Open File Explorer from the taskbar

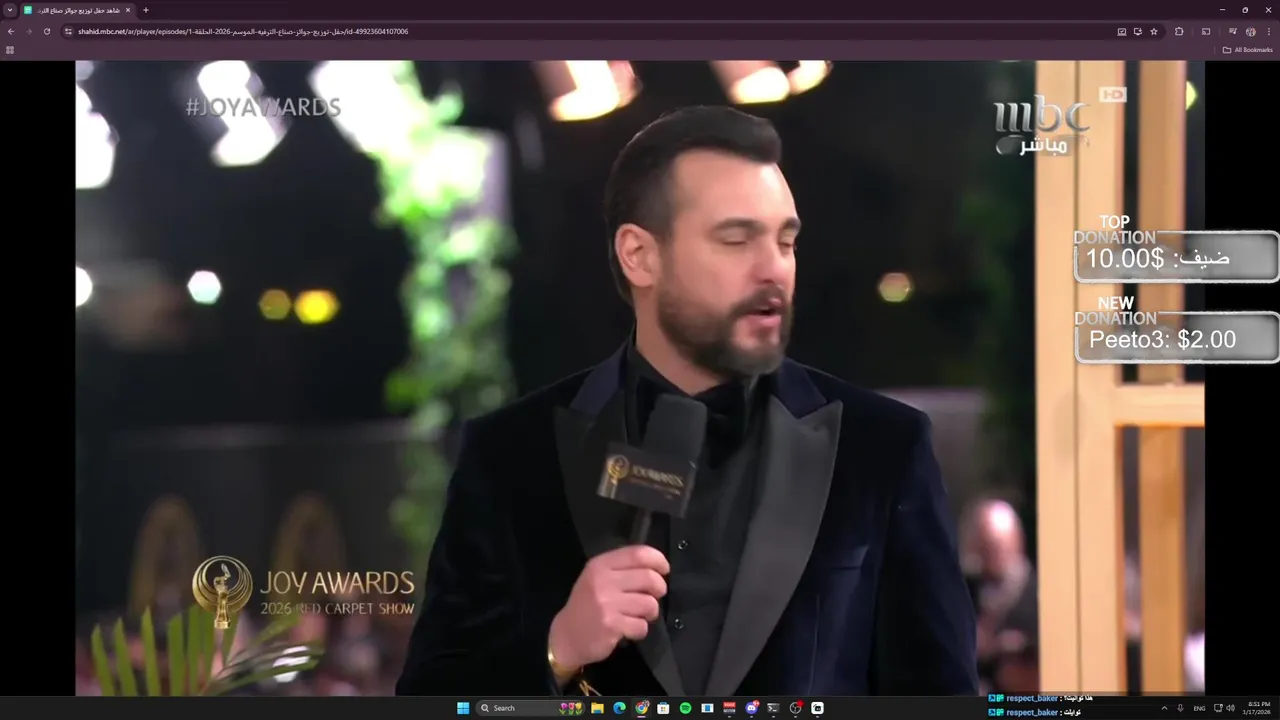[597, 708]
